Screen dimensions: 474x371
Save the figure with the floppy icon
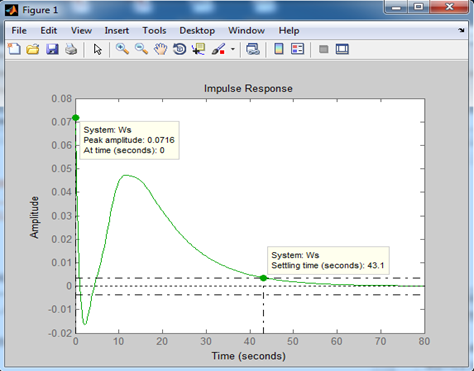coord(52,49)
